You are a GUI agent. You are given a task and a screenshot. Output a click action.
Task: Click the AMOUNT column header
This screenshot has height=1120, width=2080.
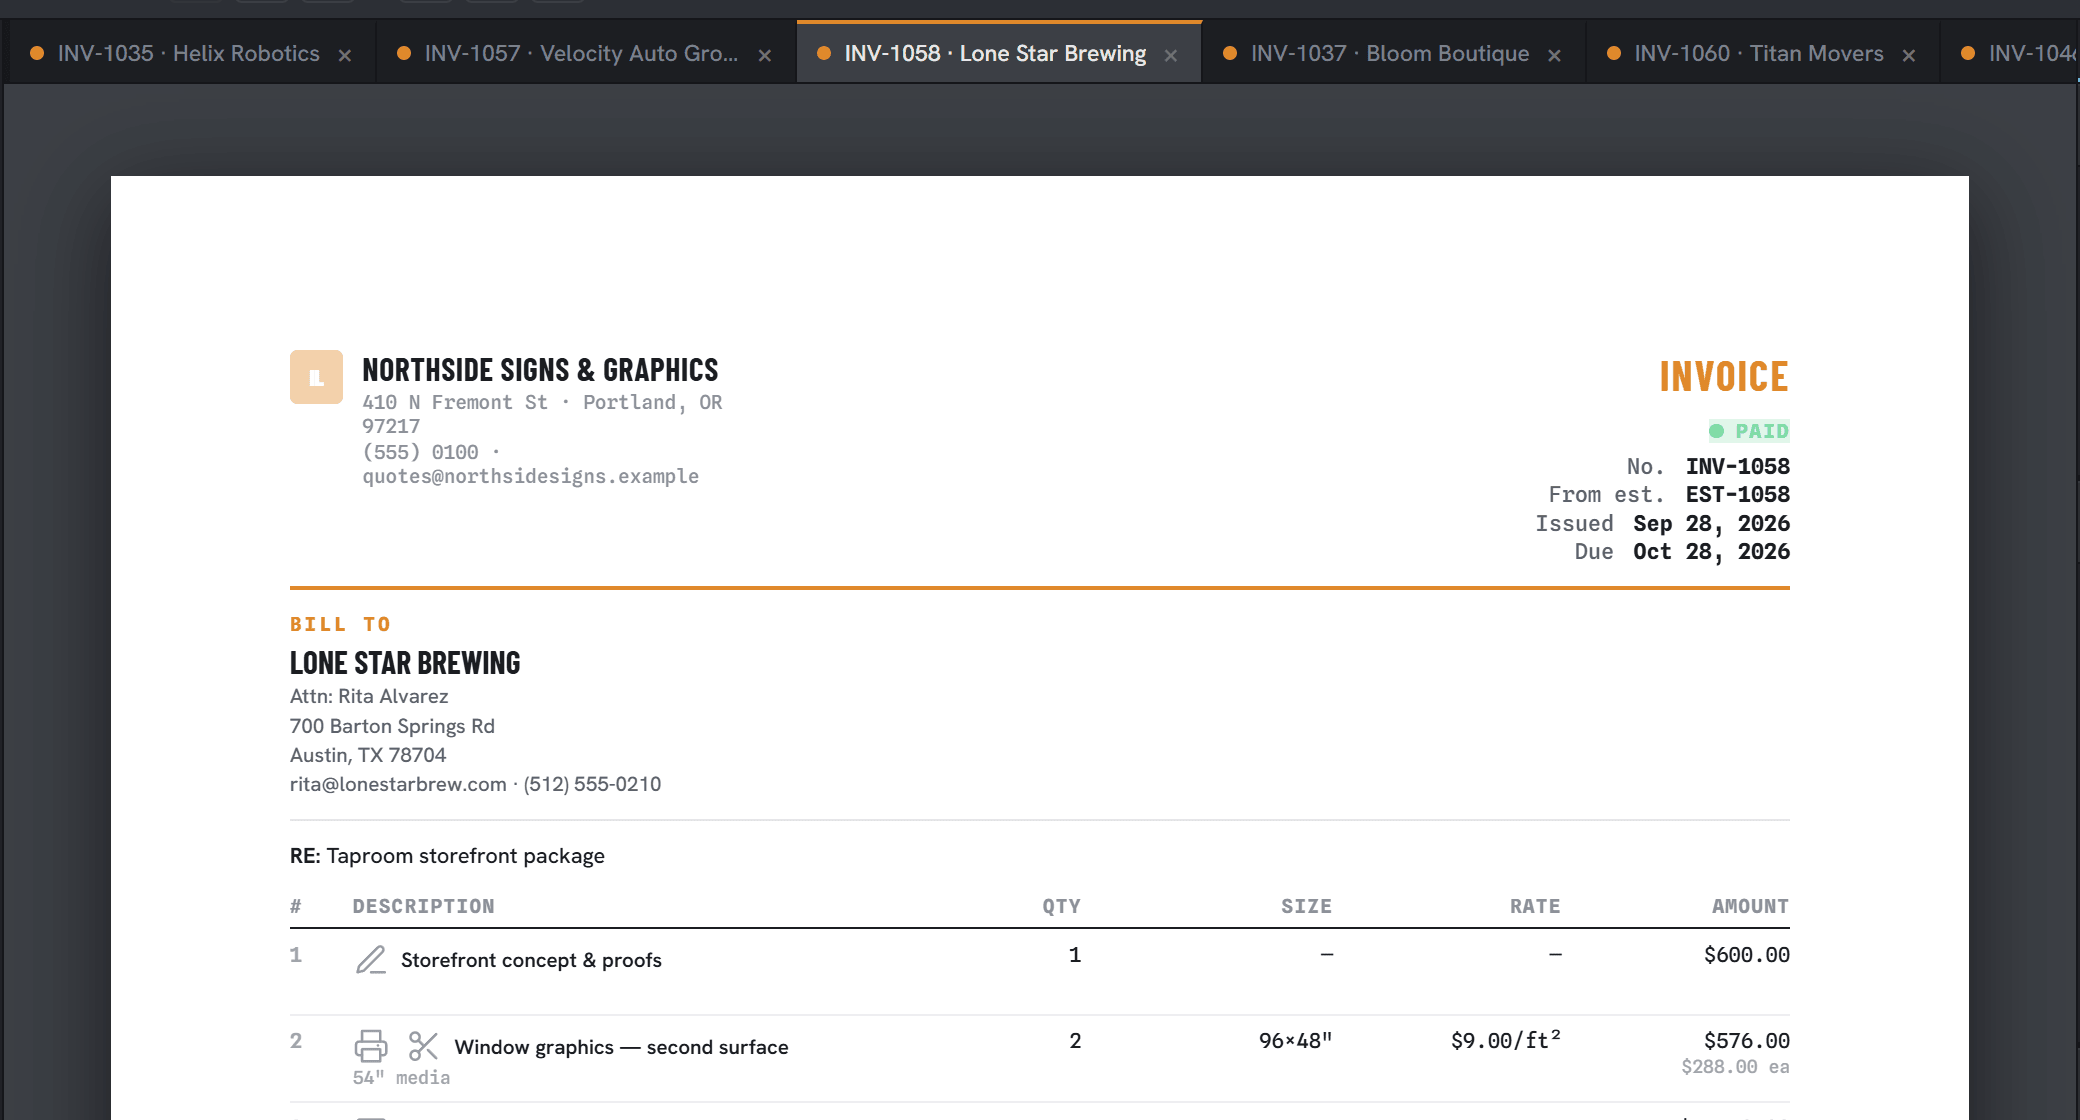(1750, 906)
